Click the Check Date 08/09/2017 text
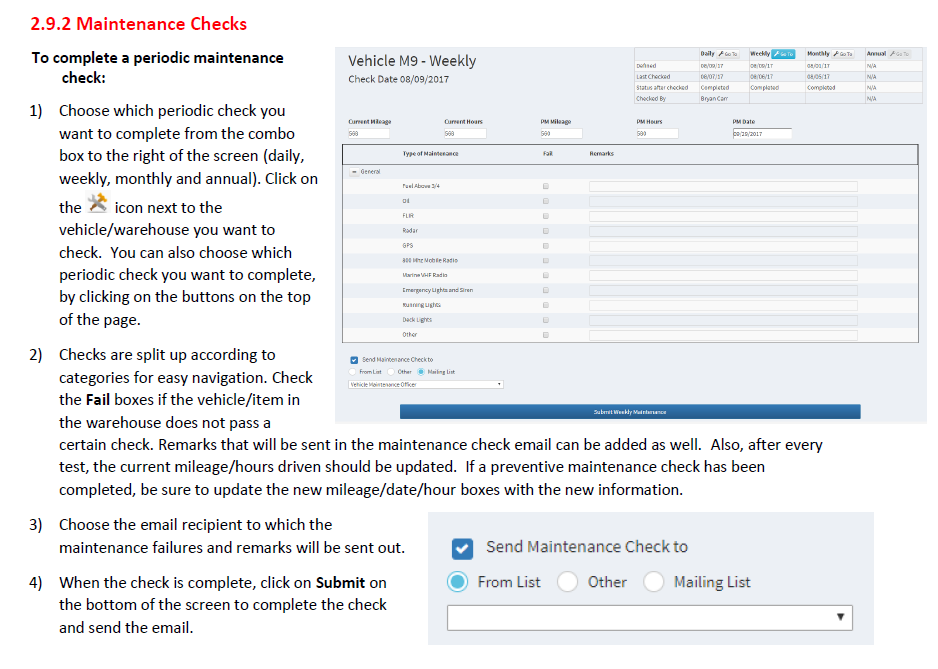Image resolution: width=938 pixels, height=669 pixels. coord(398,79)
